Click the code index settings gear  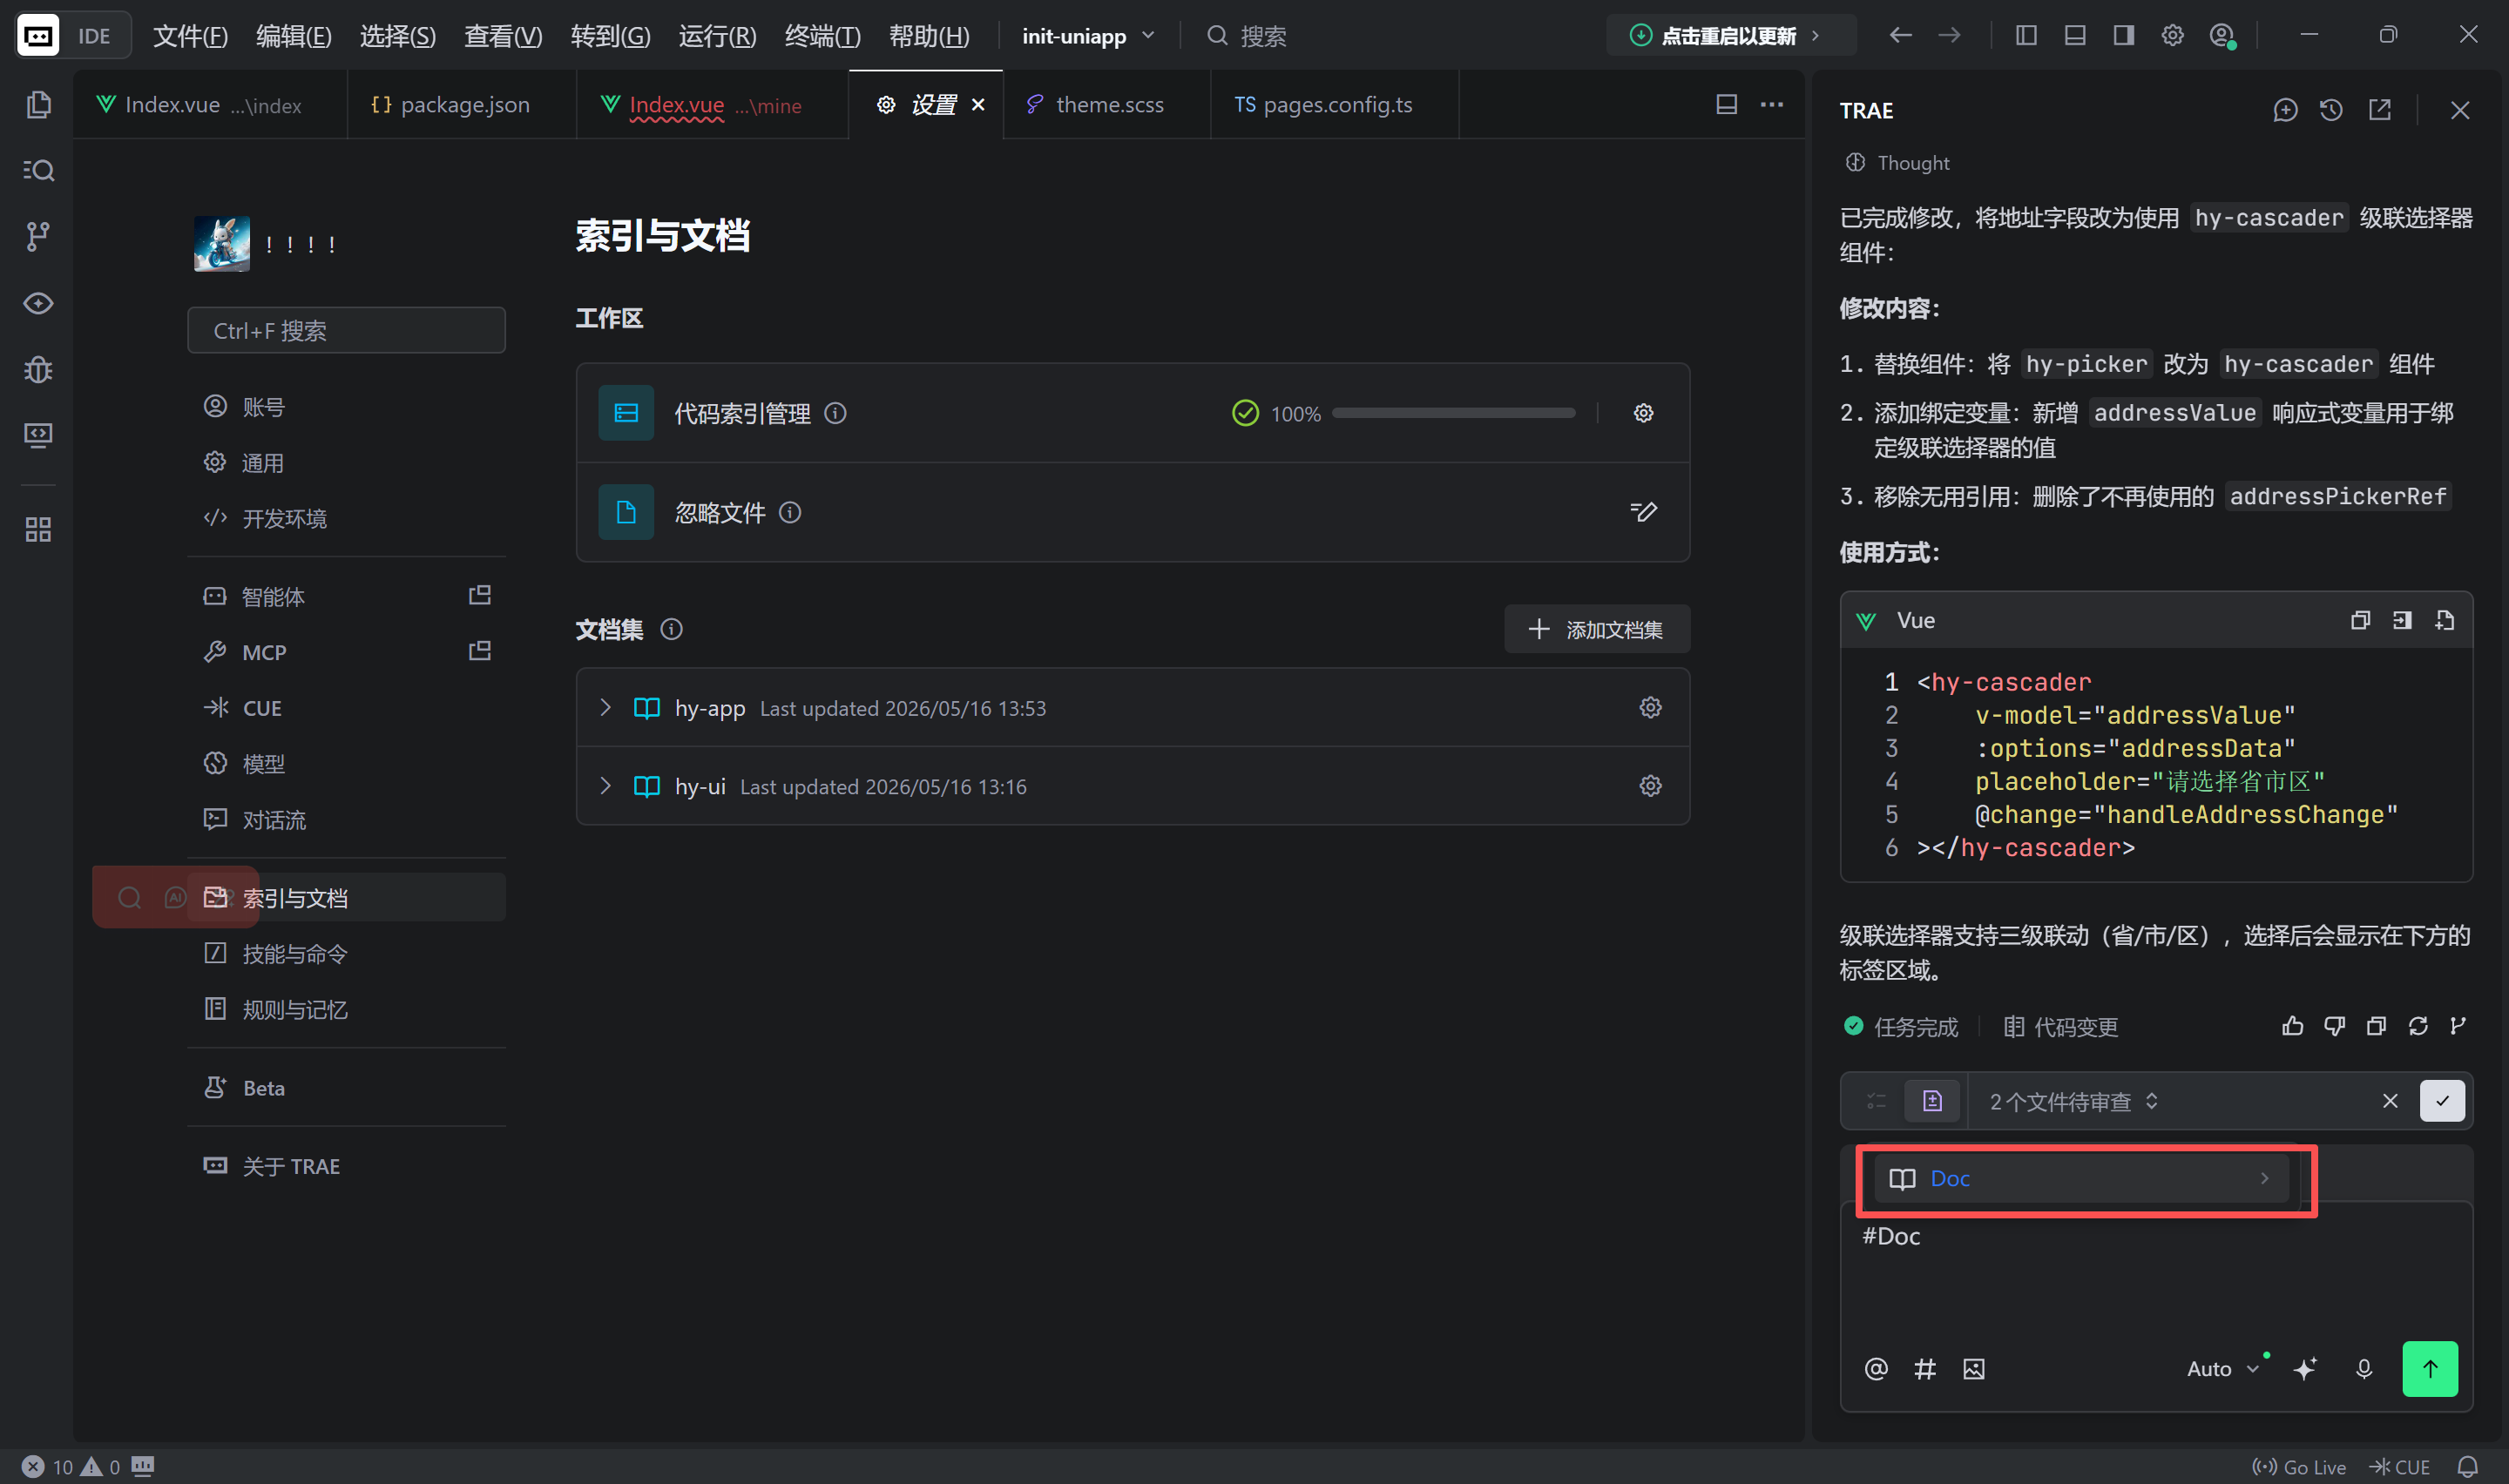pyautogui.click(x=1643, y=413)
